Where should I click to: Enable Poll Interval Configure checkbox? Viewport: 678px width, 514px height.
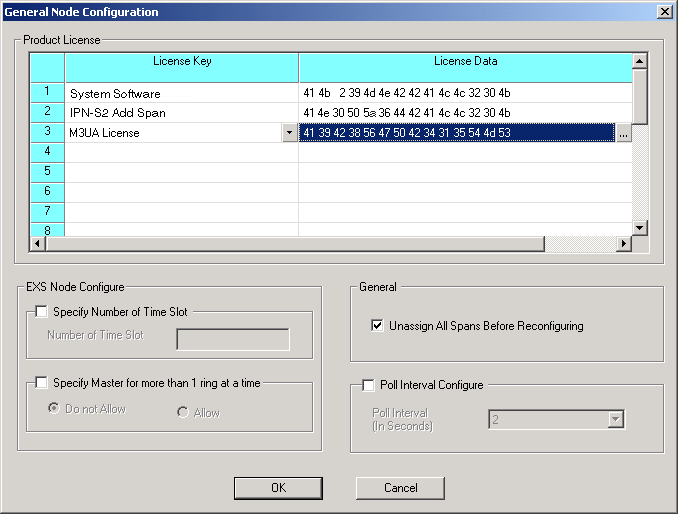tap(369, 385)
